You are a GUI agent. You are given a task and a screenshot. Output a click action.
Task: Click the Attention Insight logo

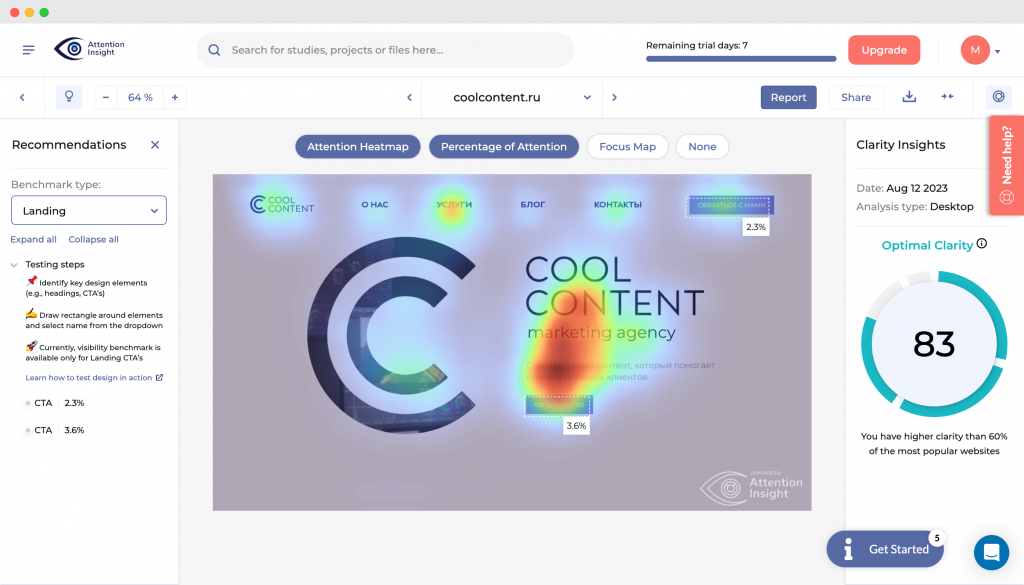[89, 49]
